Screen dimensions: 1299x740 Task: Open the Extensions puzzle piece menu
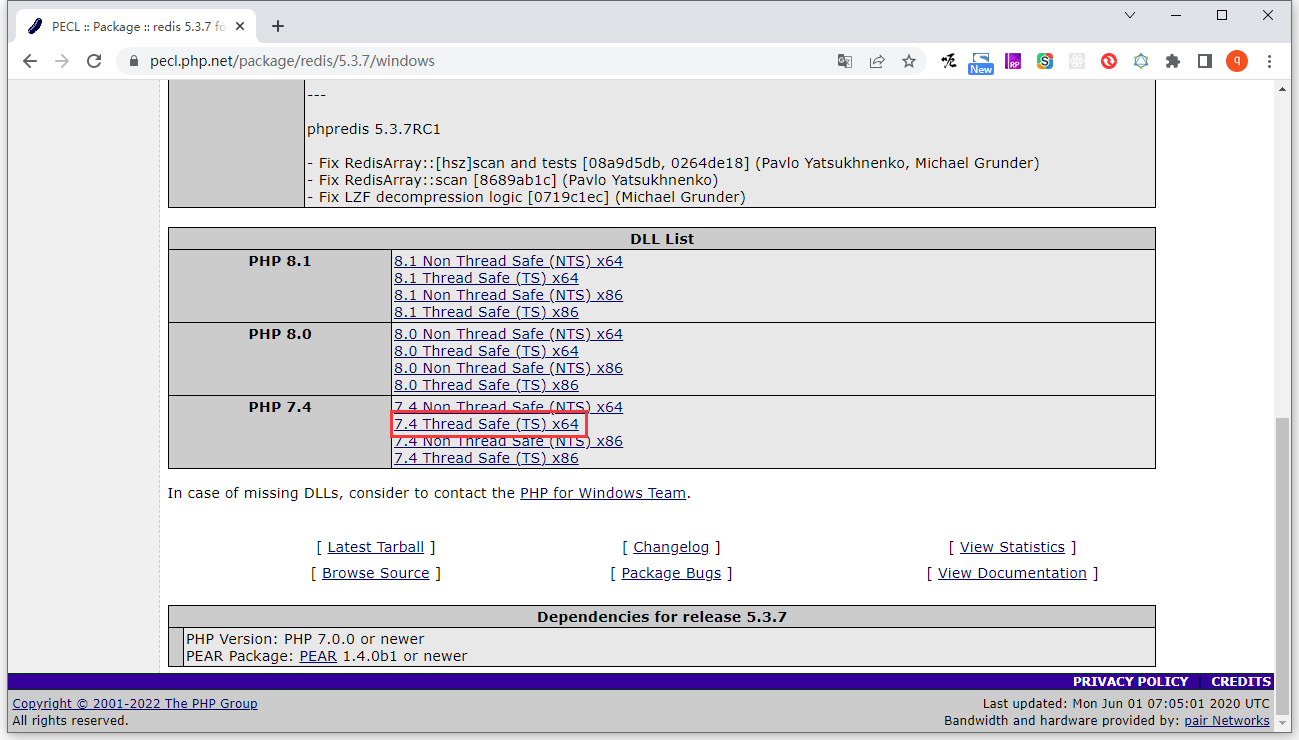click(1173, 61)
